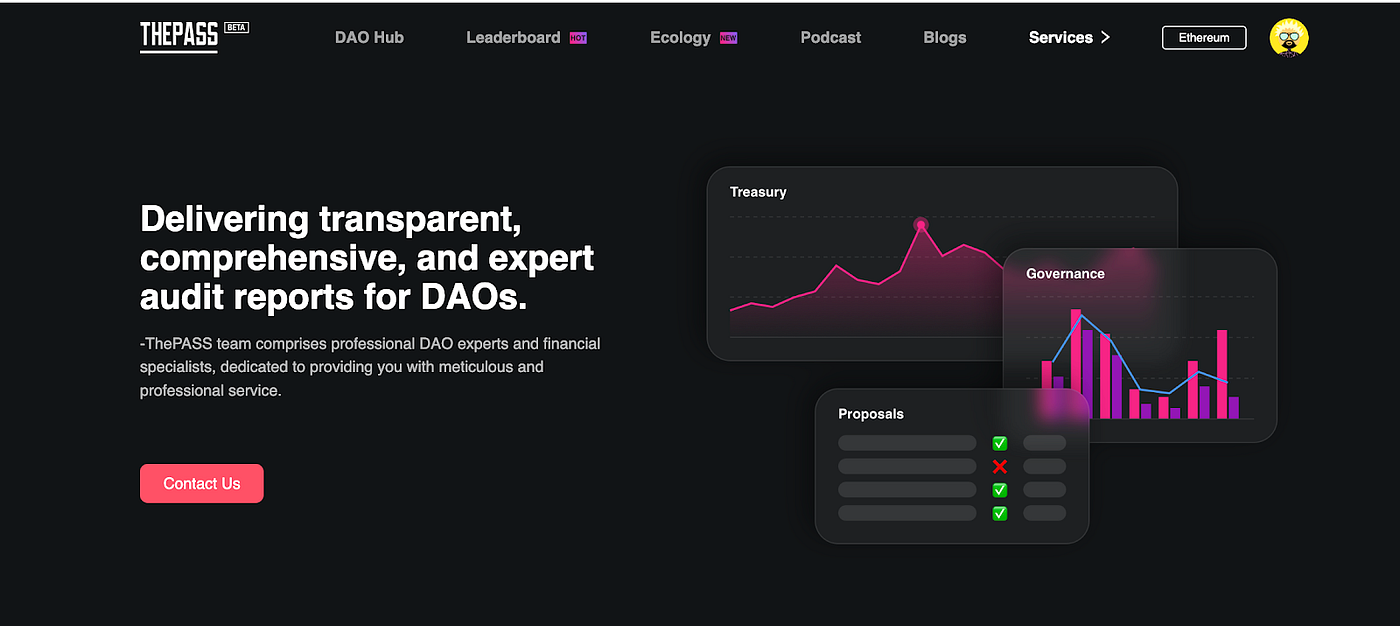Open the Ethereum network selector

[x=1204, y=38]
